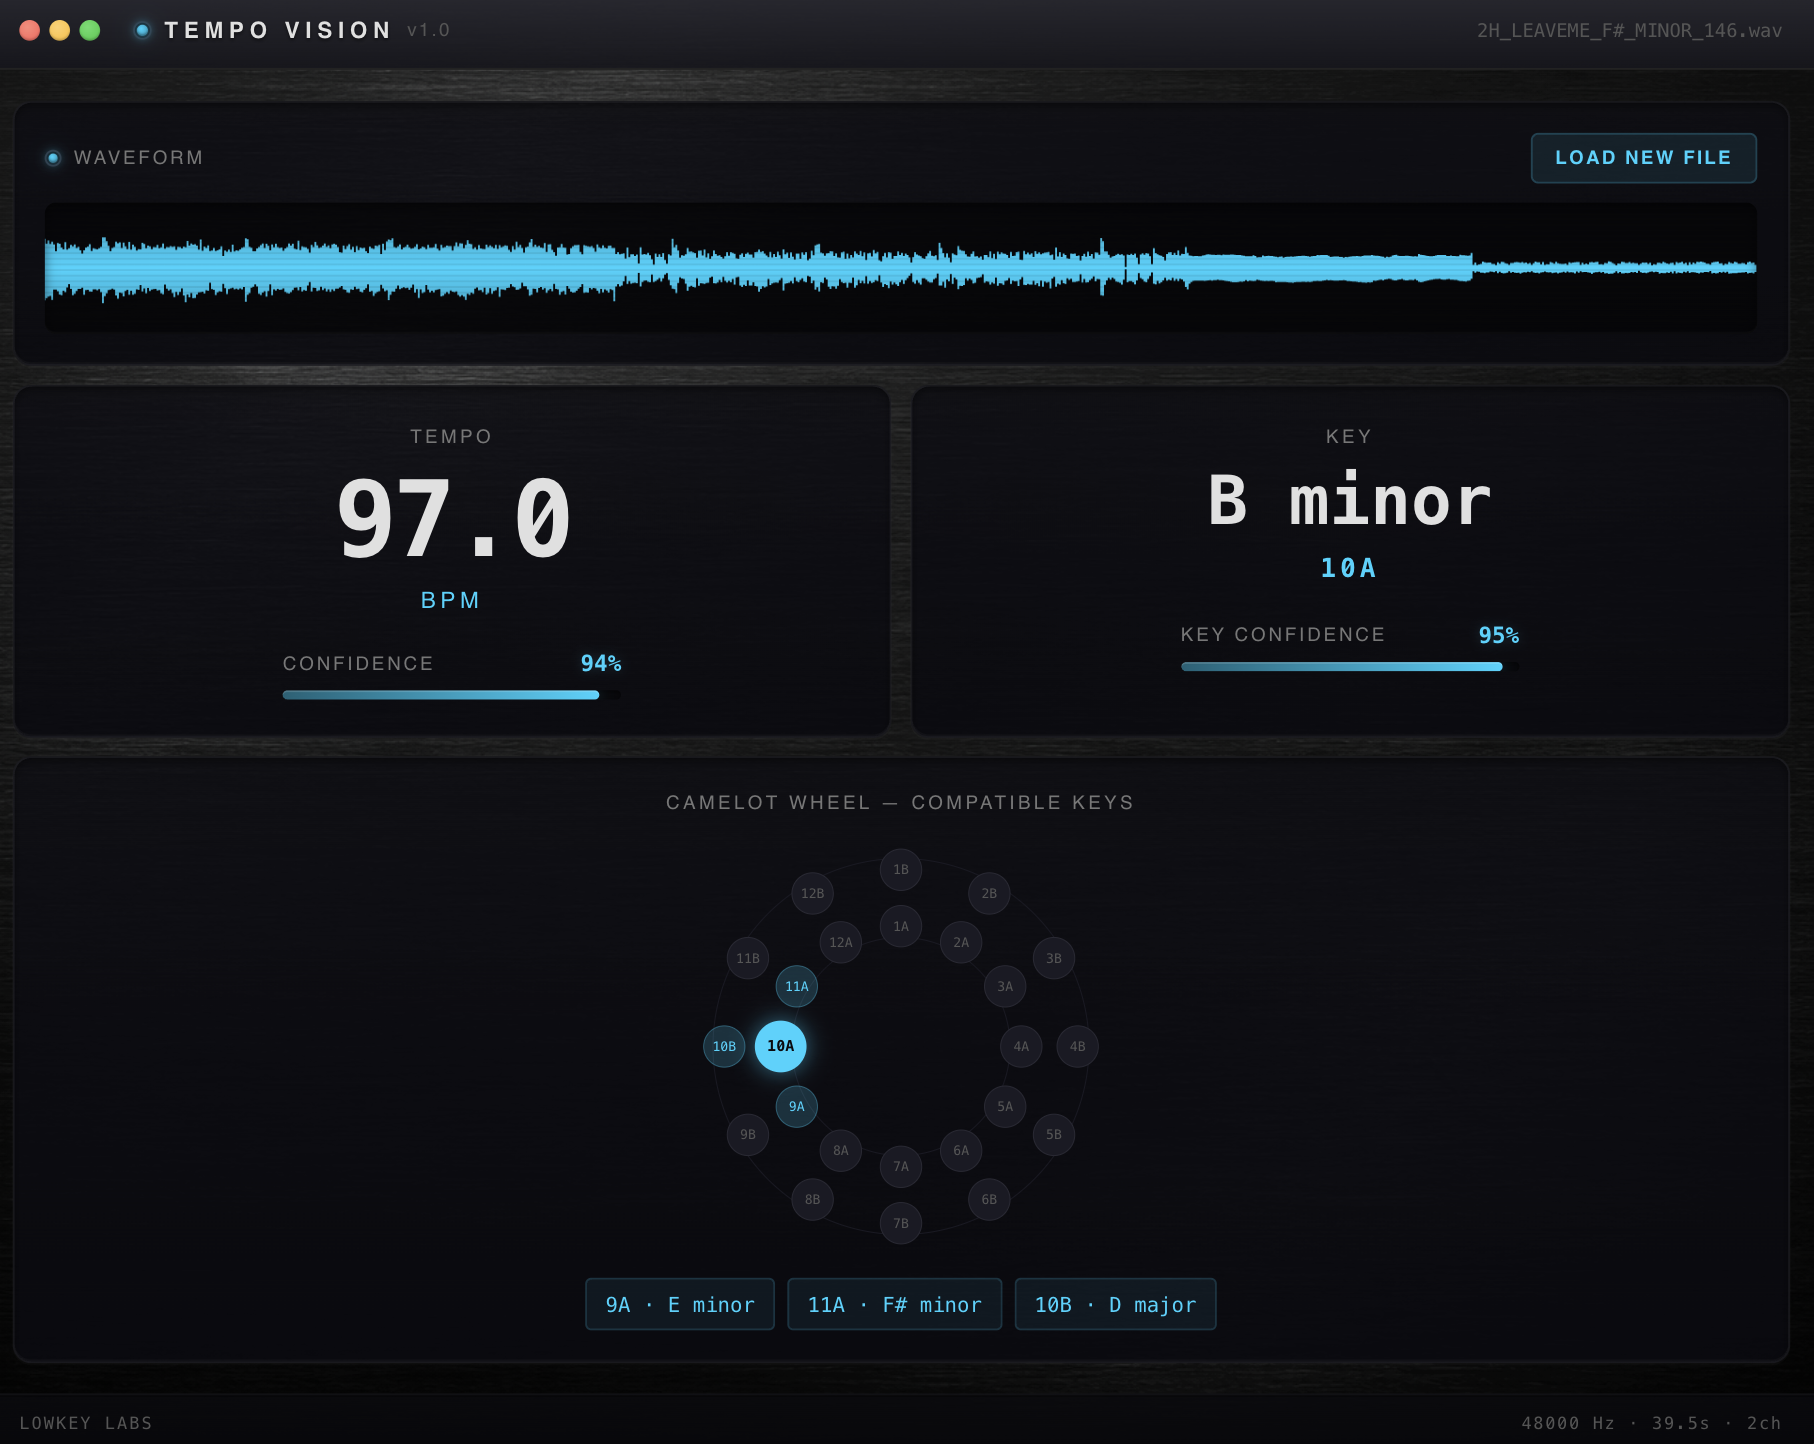The height and width of the screenshot is (1444, 1814).
Task: Choose the 10B · D major compatible key
Action: [x=1115, y=1304]
